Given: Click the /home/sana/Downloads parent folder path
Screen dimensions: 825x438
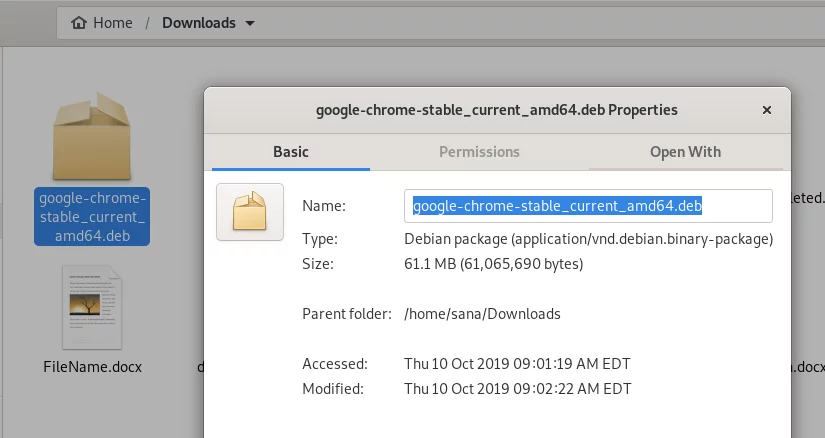Looking at the screenshot, I should [x=482, y=314].
